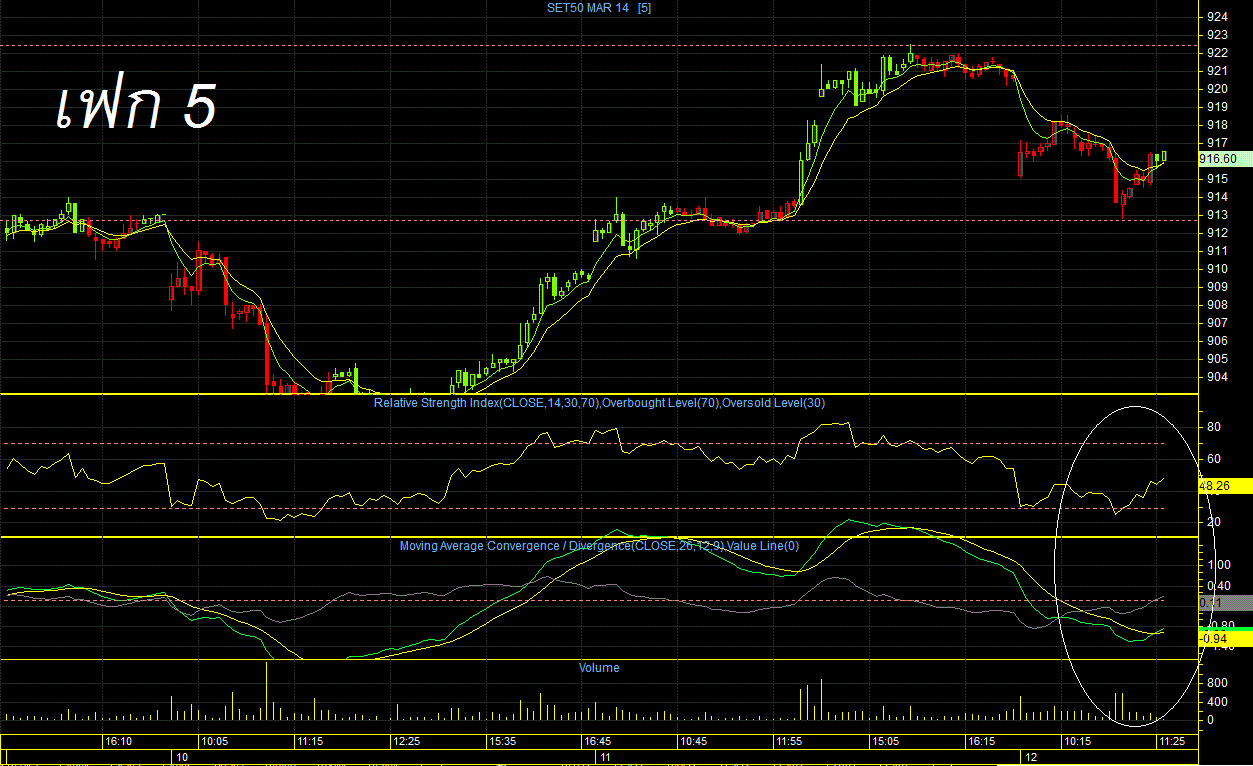Click price axis label 924
The height and width of the screenshot is (766, 1253).
[1217, 17]
